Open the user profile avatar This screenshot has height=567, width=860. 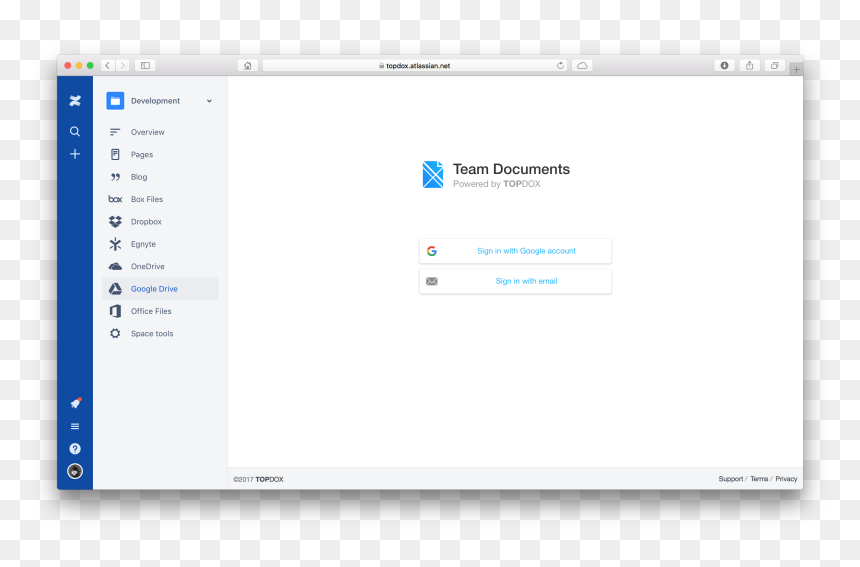75,471
